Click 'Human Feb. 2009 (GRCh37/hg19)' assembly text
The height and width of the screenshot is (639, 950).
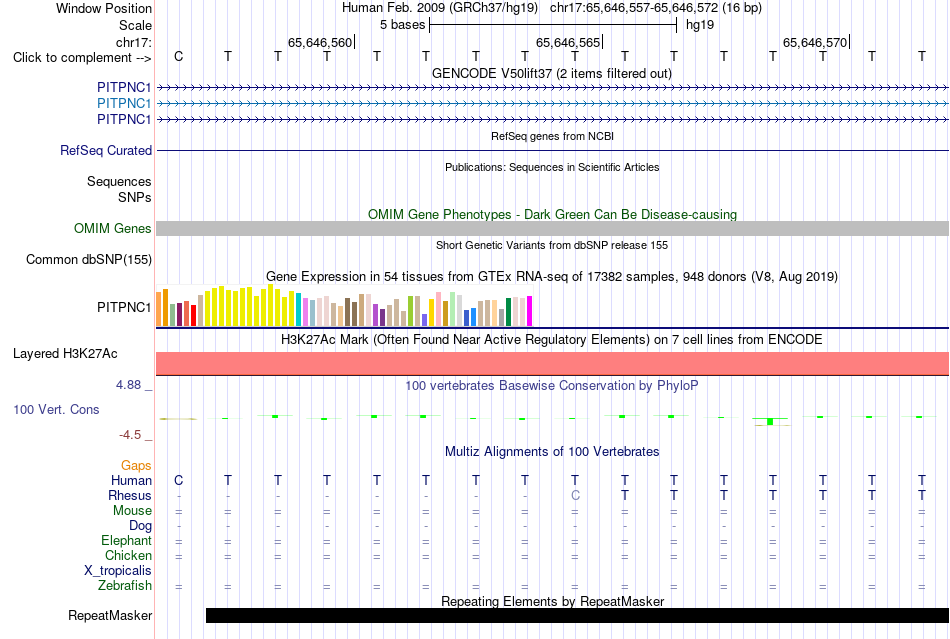tap(440, 8)
